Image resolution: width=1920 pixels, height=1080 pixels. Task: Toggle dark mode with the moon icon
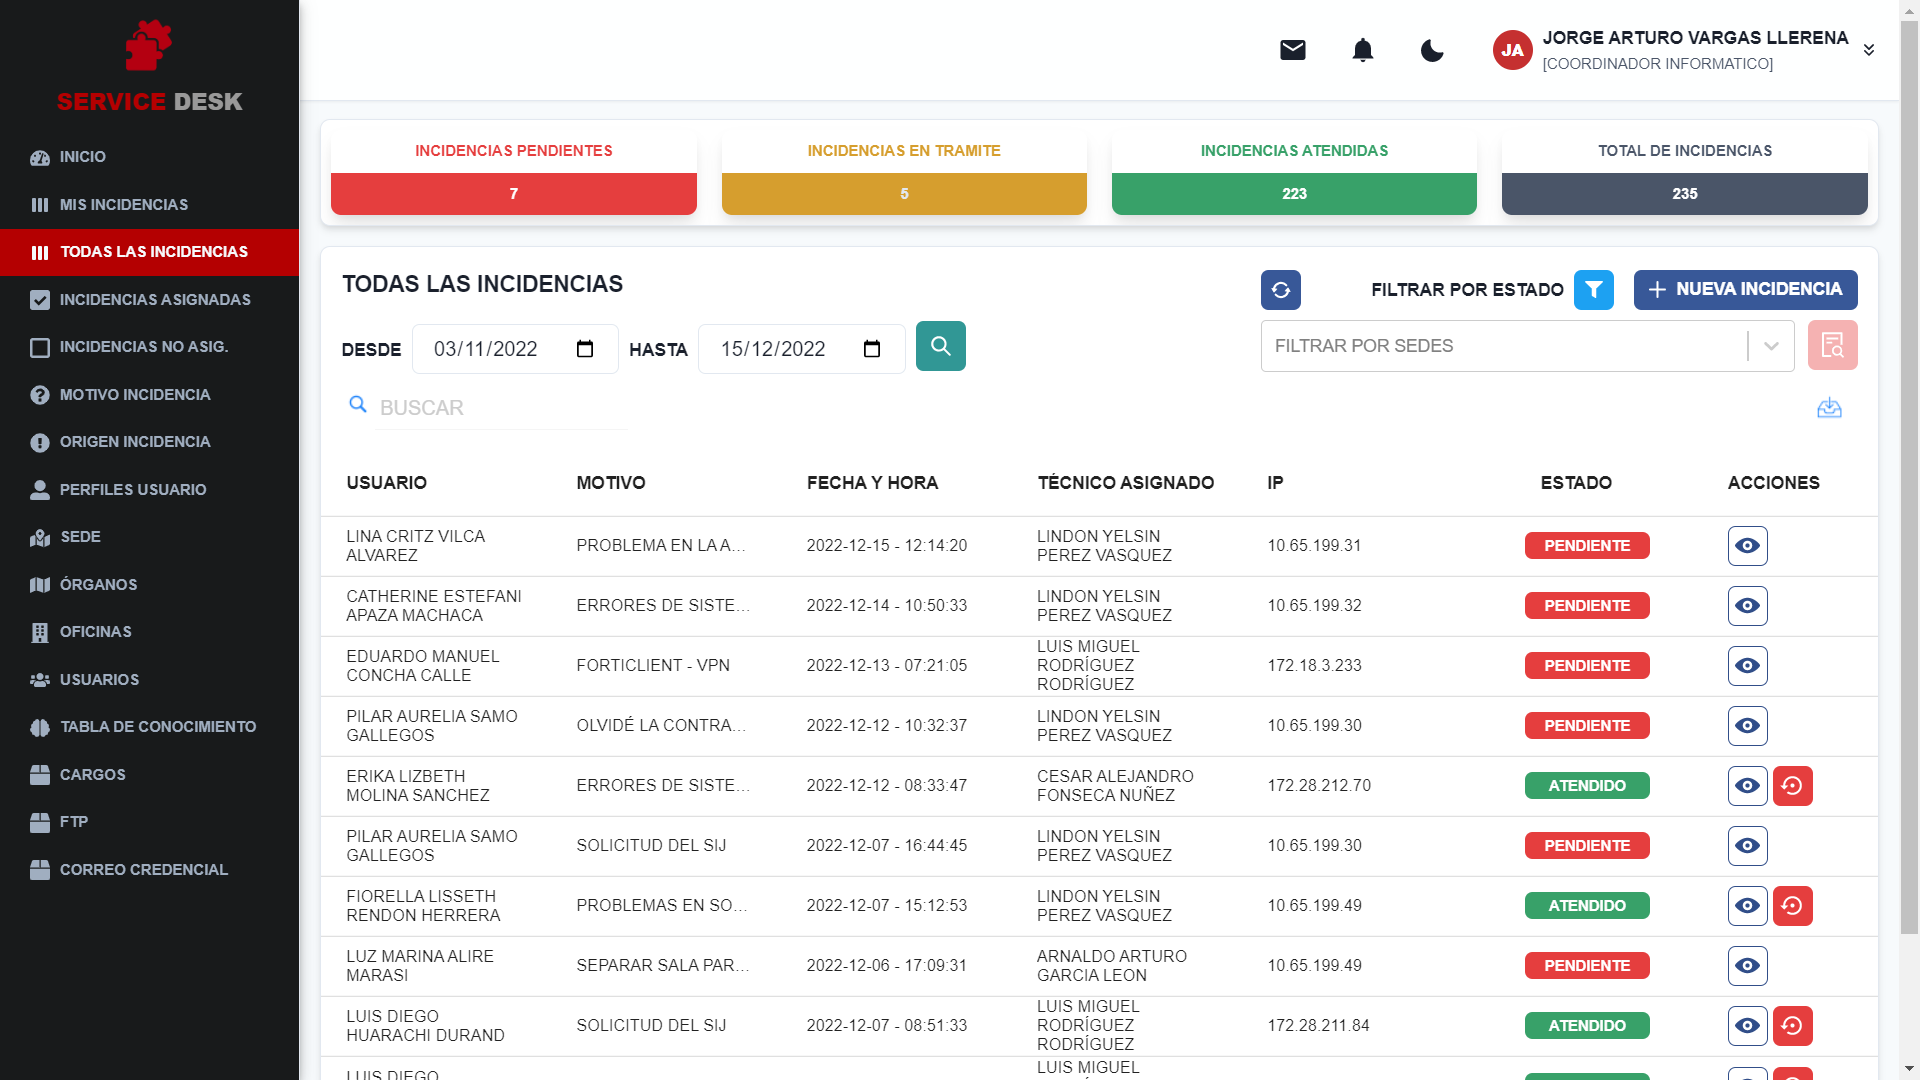click(1431, 50)
